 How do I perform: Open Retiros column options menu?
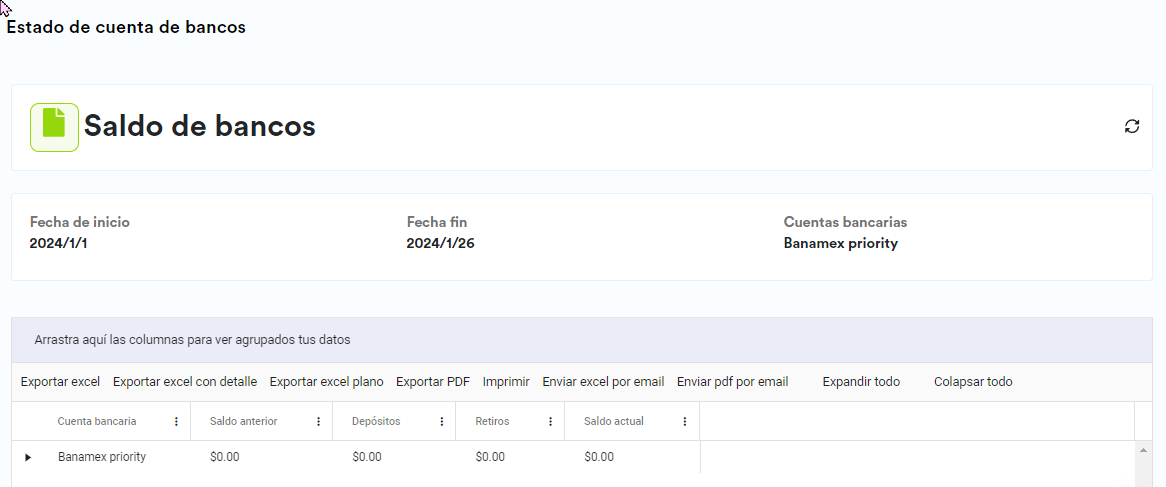[x=551, y=422]
